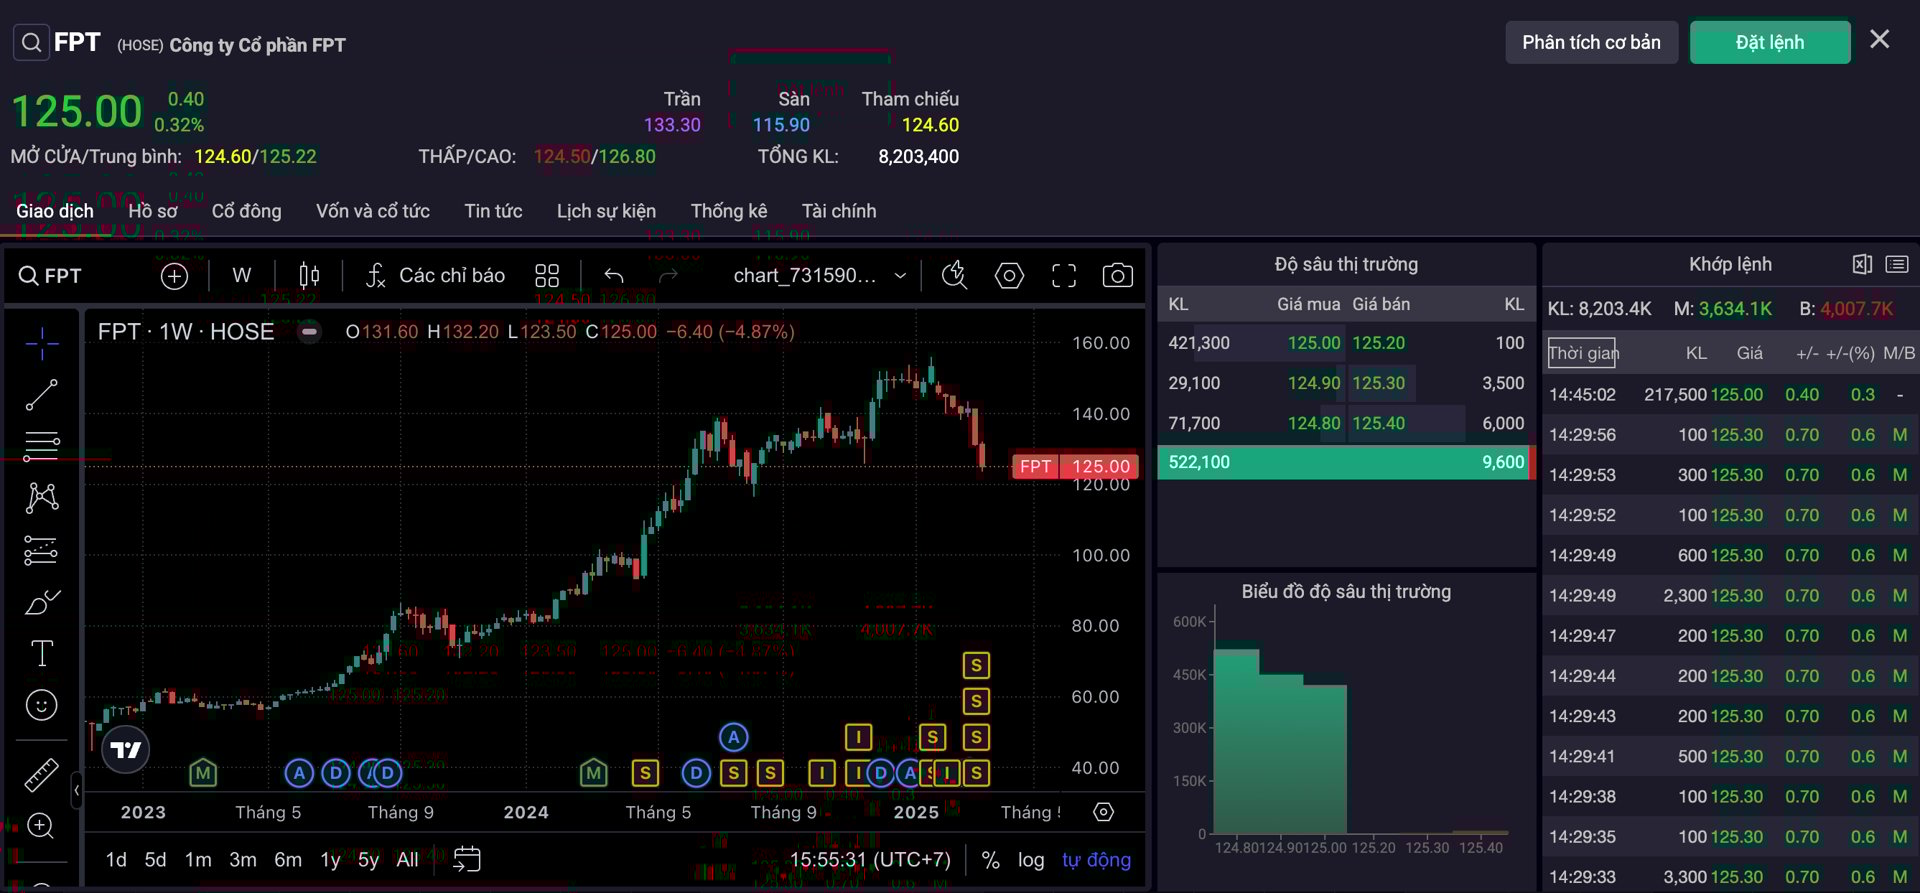Switch to the Tin tức tab
Viewport: 1920px width, 893px height.
493,211
